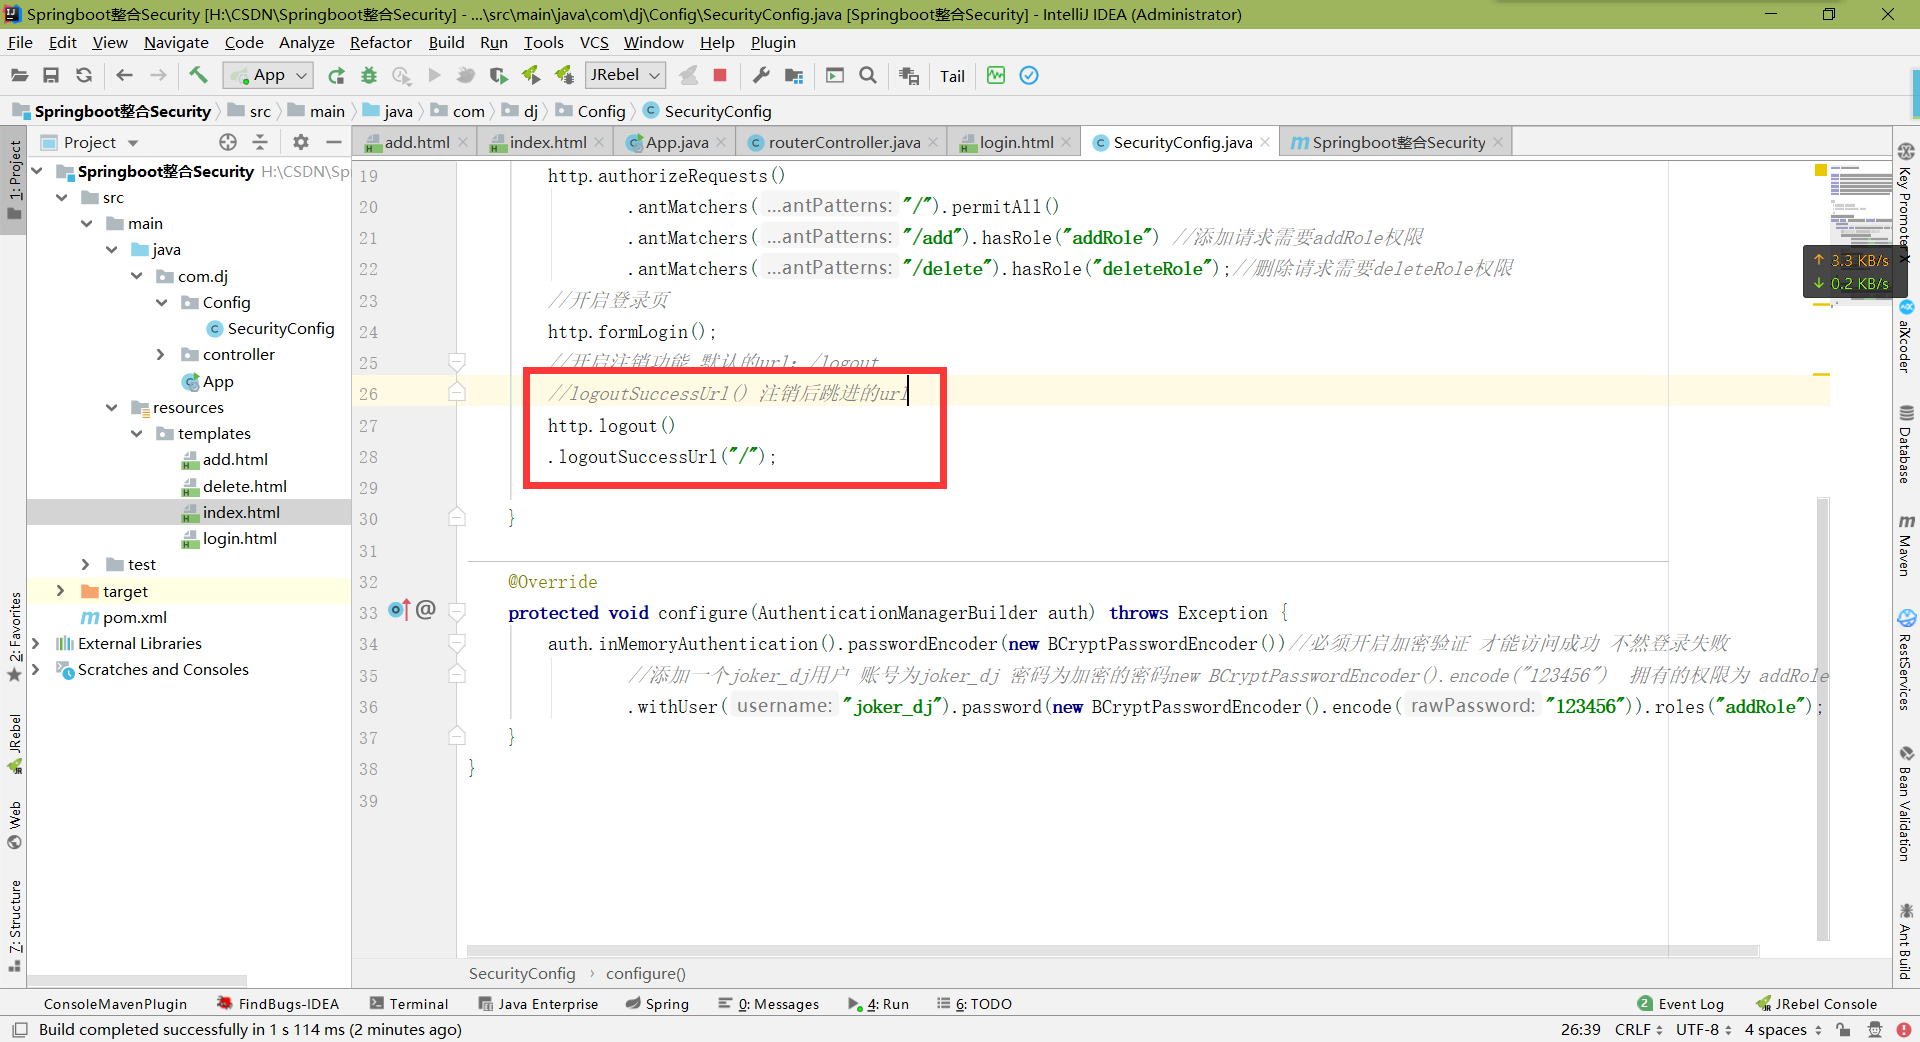Viewport: 1920px width, 1042px height.
Task: Open the Maven side panel
Action: (1906, 545)
